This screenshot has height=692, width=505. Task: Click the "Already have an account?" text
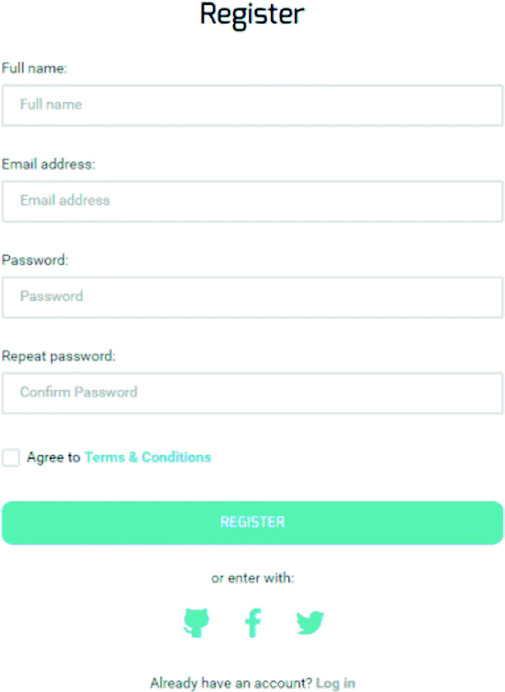[x=231, y=683]
